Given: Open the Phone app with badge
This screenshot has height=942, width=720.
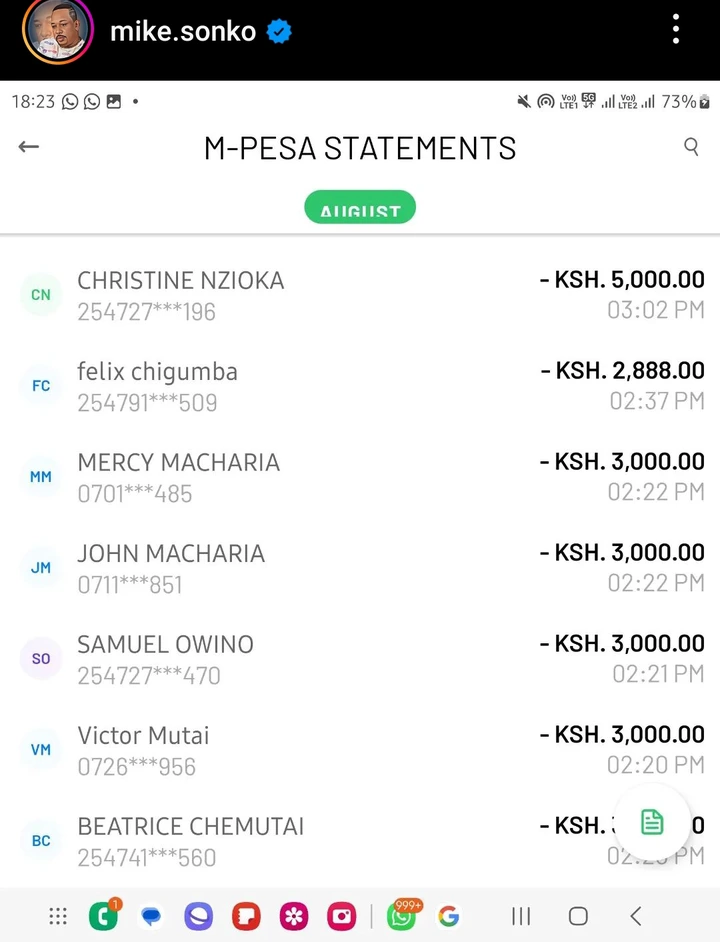Looking at the screenshot, I should [x=103, y=916].
